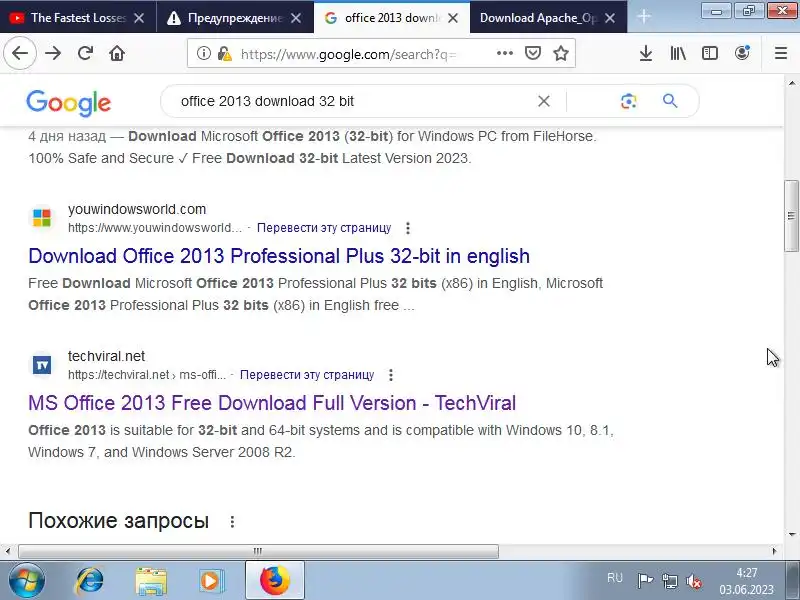This screenshot has width=800, height=600.
Task: Close the Предупреждение tab
Action: [295, 18]
